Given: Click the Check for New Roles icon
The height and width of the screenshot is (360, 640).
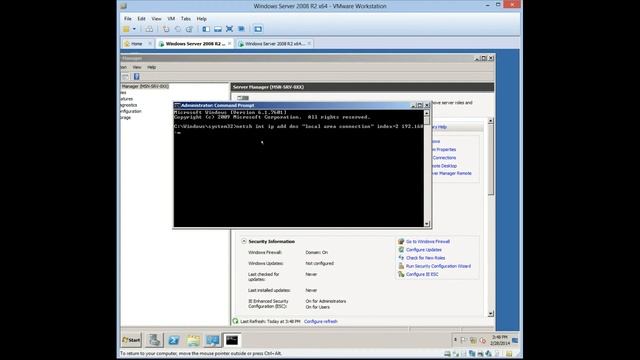Looking at the screenshot, I should 401,258.
